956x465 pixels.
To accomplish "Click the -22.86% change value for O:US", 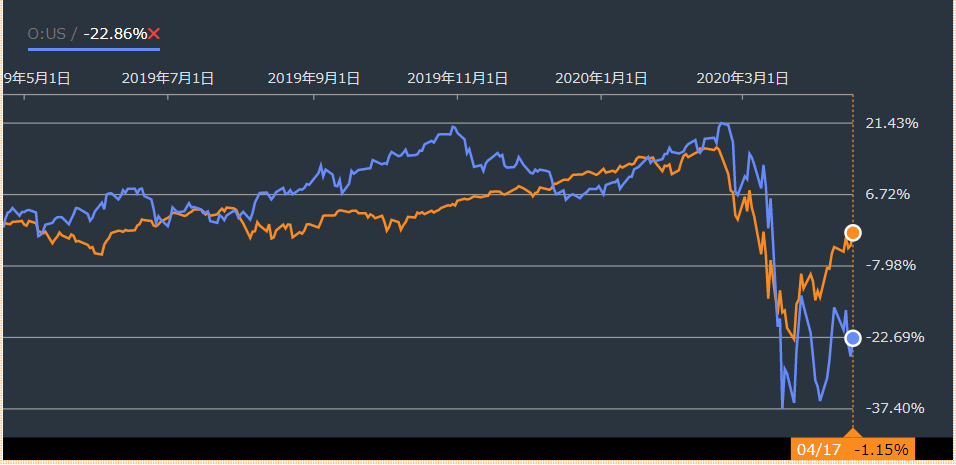I will coord(115,34).
